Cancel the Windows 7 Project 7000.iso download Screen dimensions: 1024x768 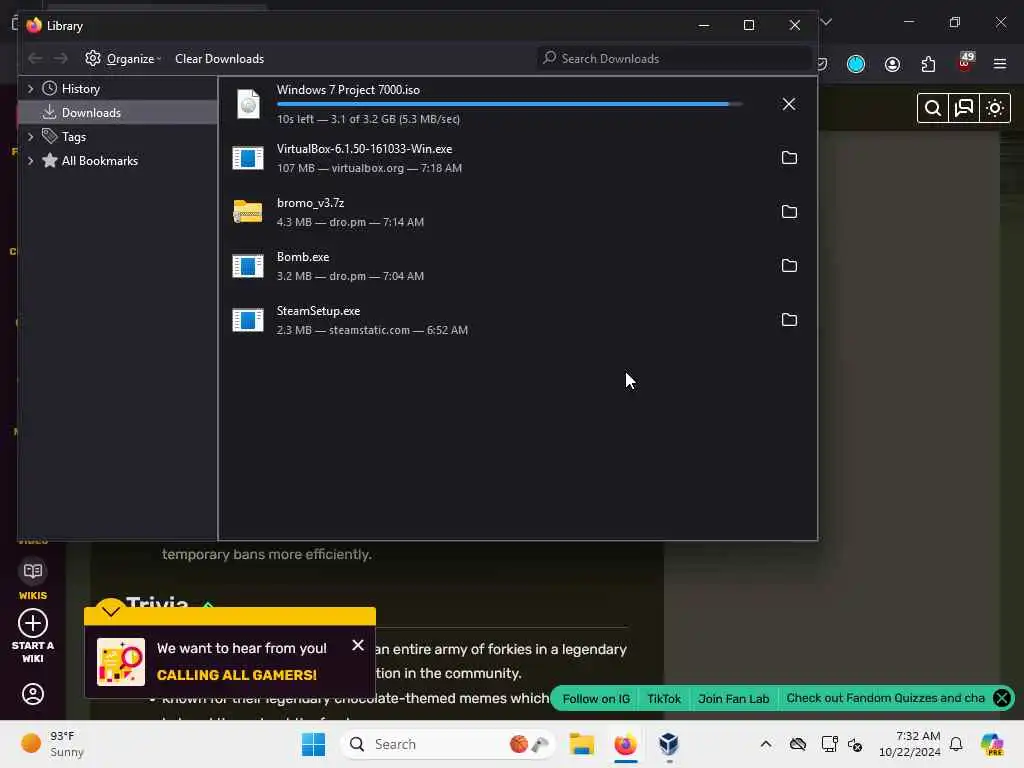(x=788, y=104)
